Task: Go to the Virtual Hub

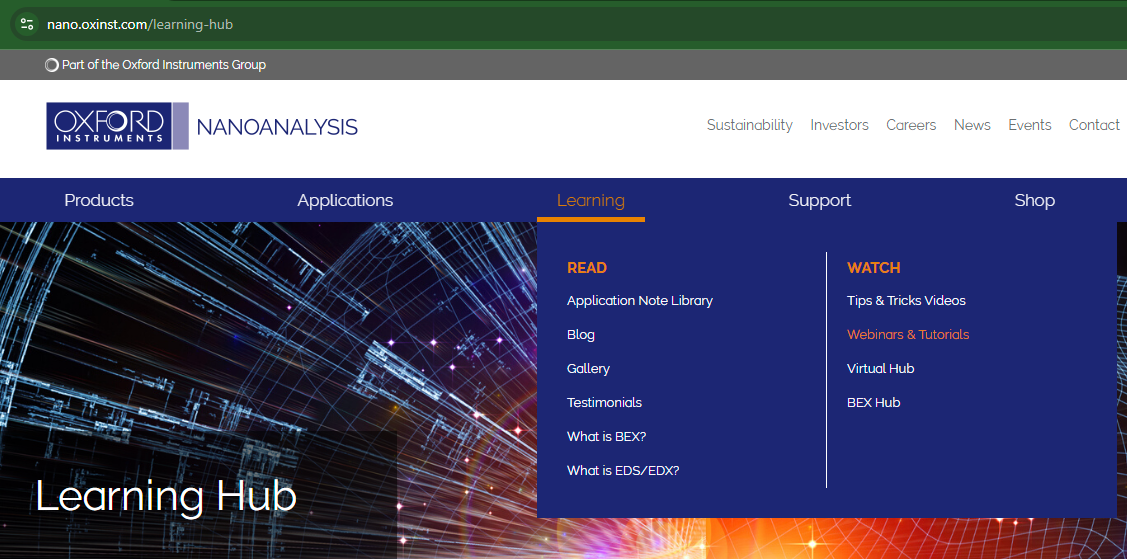Action: (x=880, y=368)
